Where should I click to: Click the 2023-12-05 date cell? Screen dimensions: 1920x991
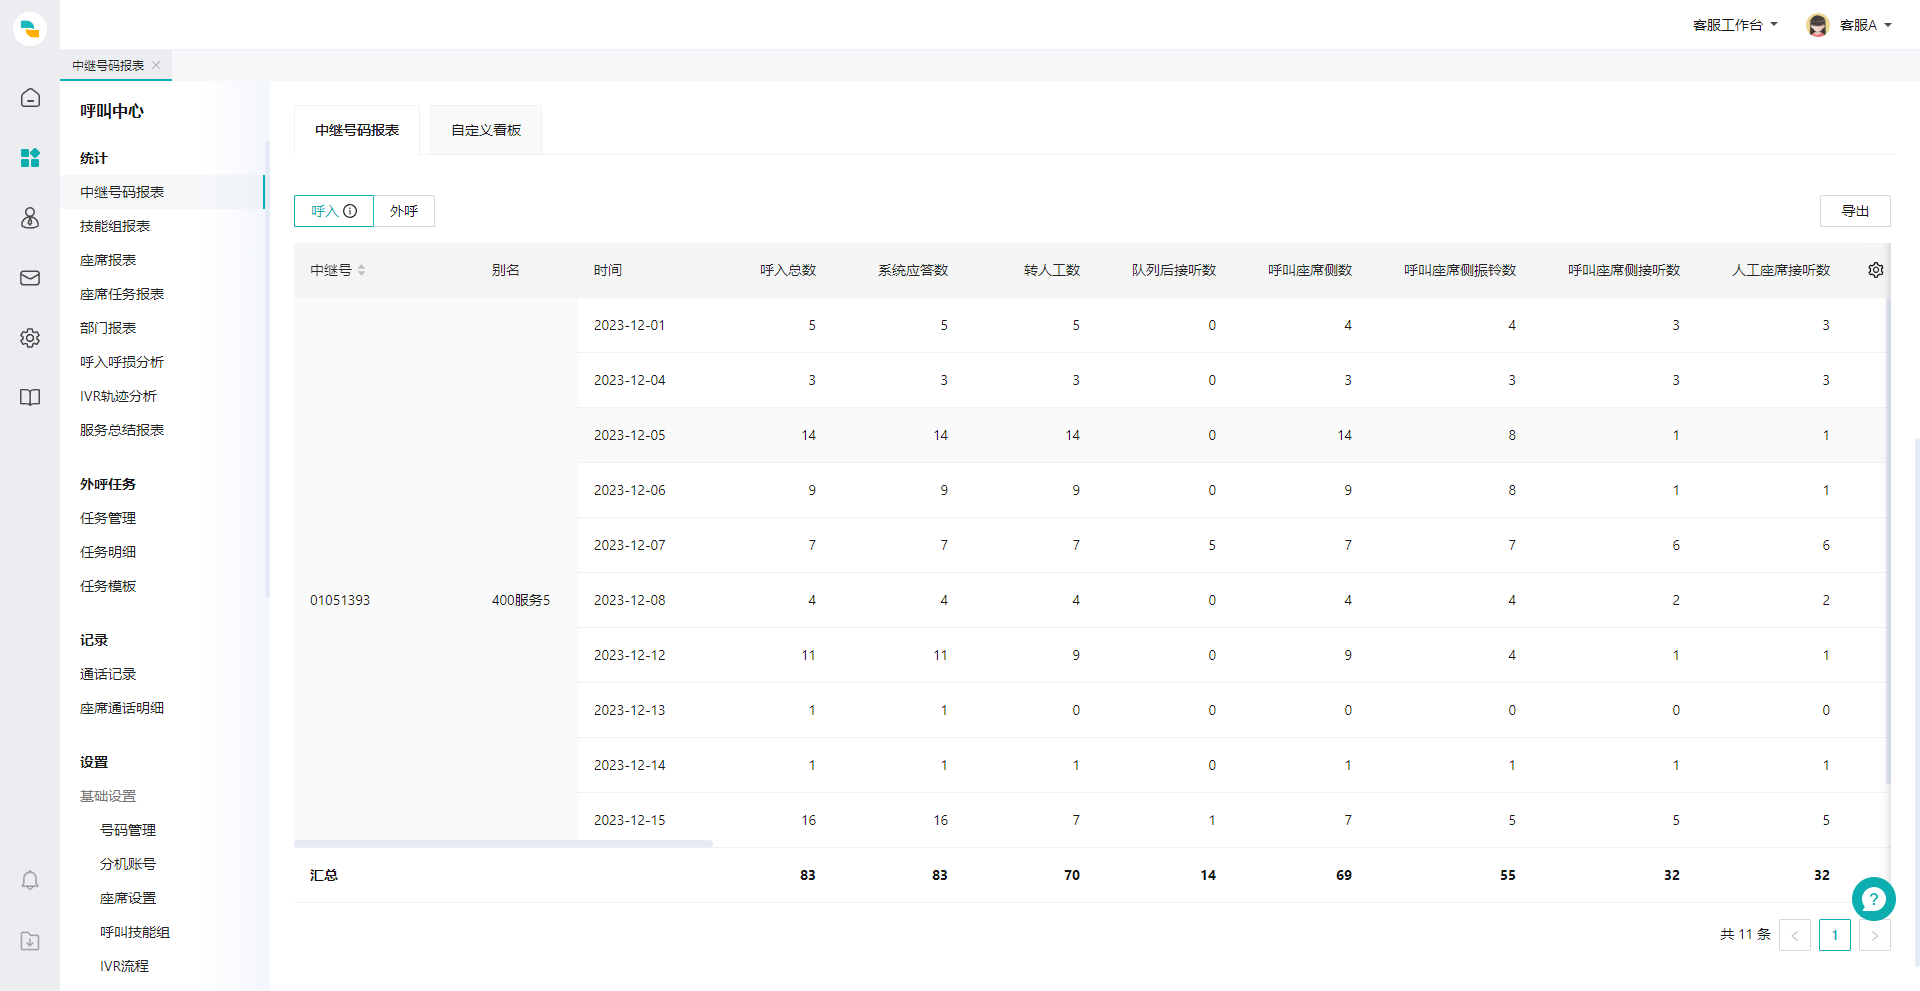pos(630,435)
